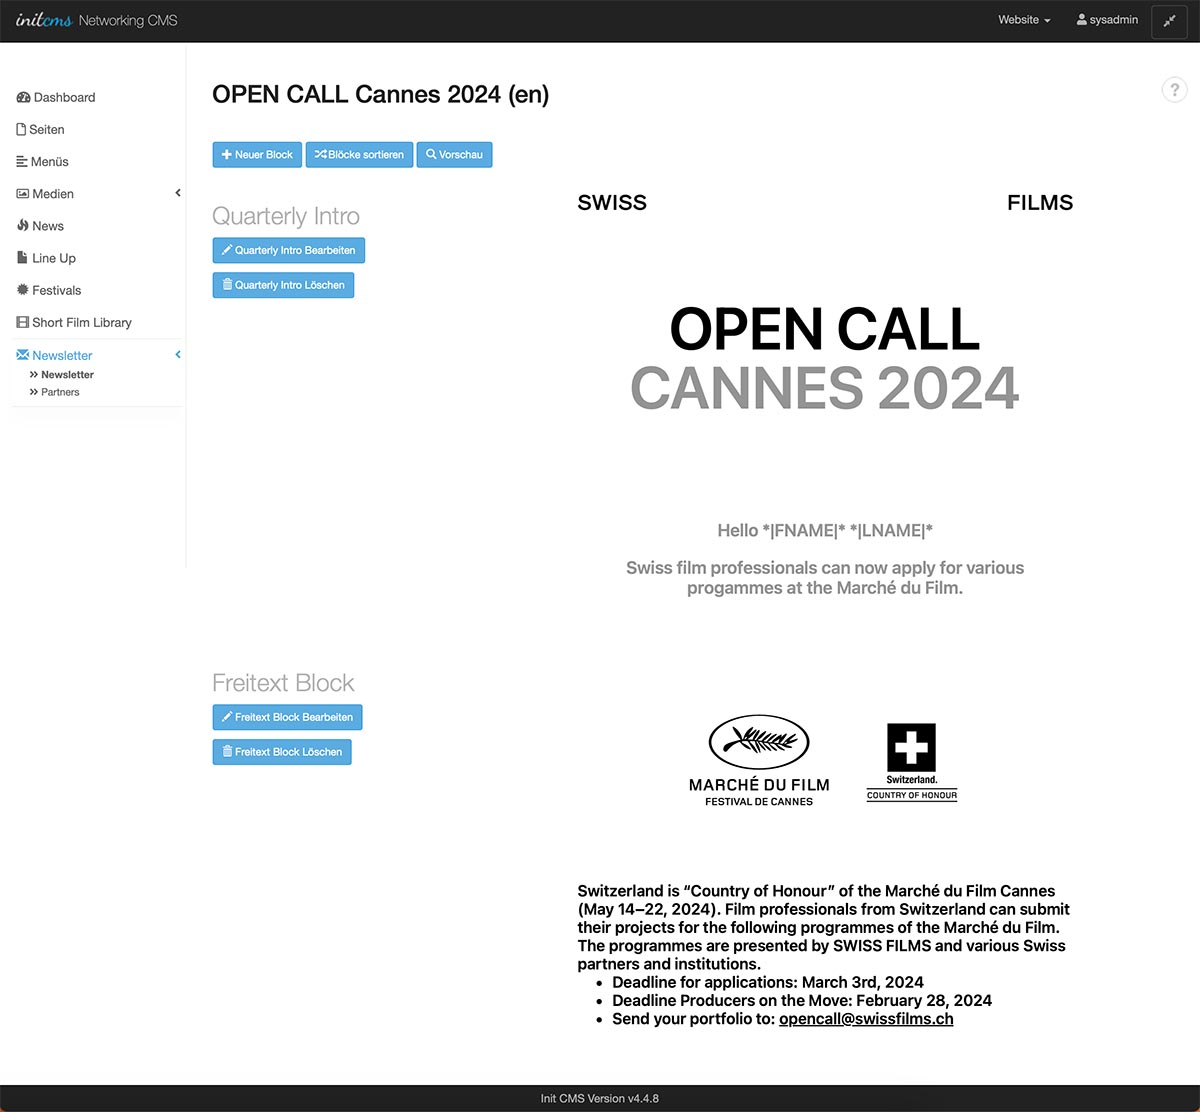The image size is (1200, 1112).
Task: Click the page title OPEN CALL Cannes 2024 (en)
Action: coord(380,94)
